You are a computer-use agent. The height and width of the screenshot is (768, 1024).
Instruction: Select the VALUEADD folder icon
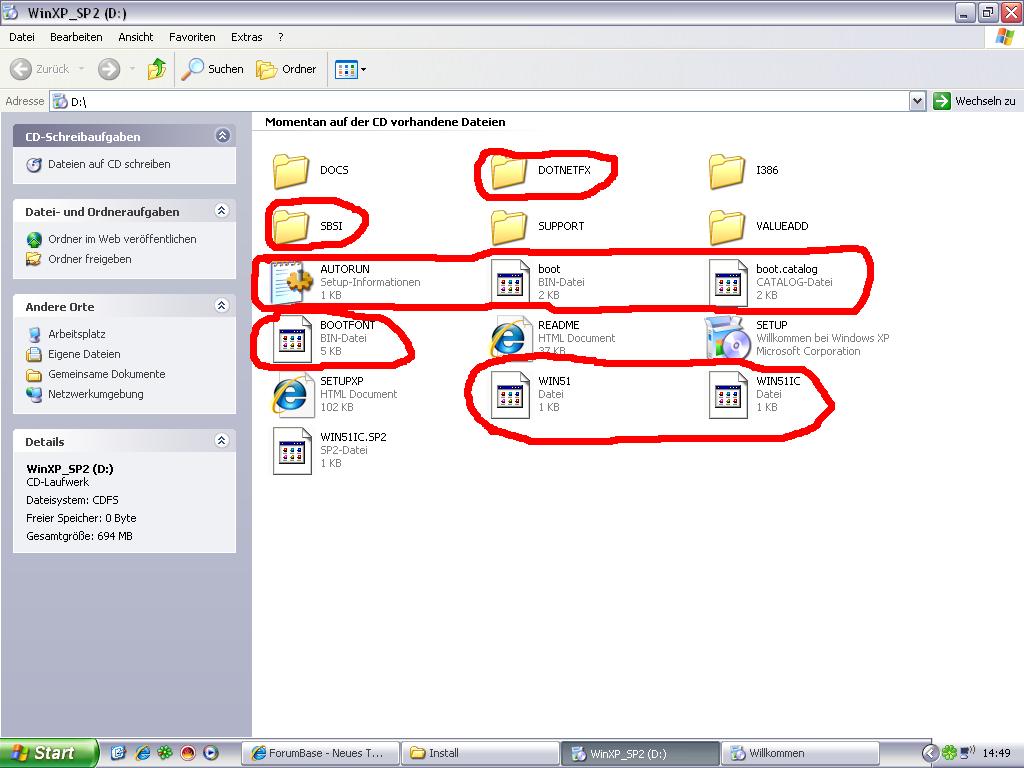pos(727,227)
